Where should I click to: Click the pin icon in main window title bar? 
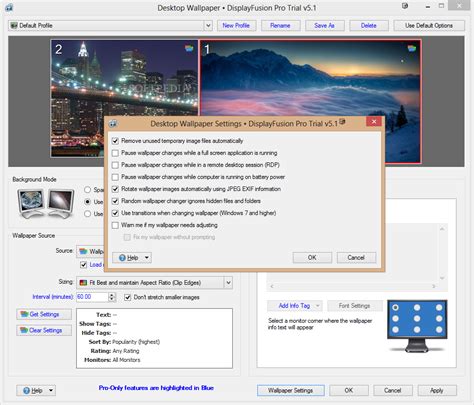405,6
